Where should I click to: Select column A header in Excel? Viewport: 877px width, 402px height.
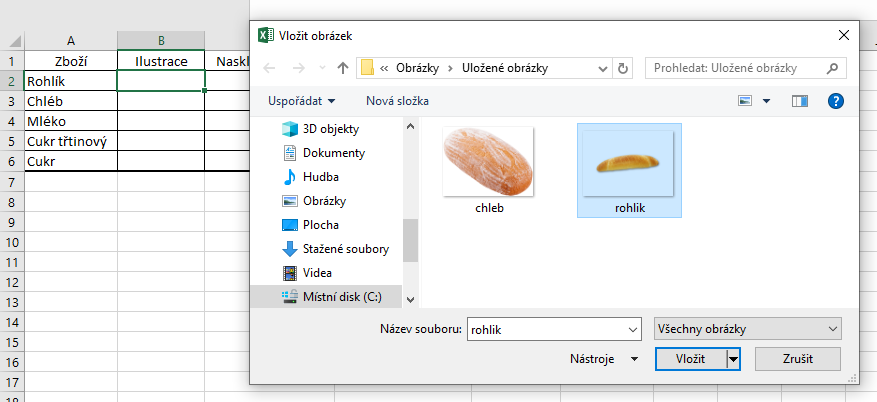pyautogui.click(x=71, y=40)
